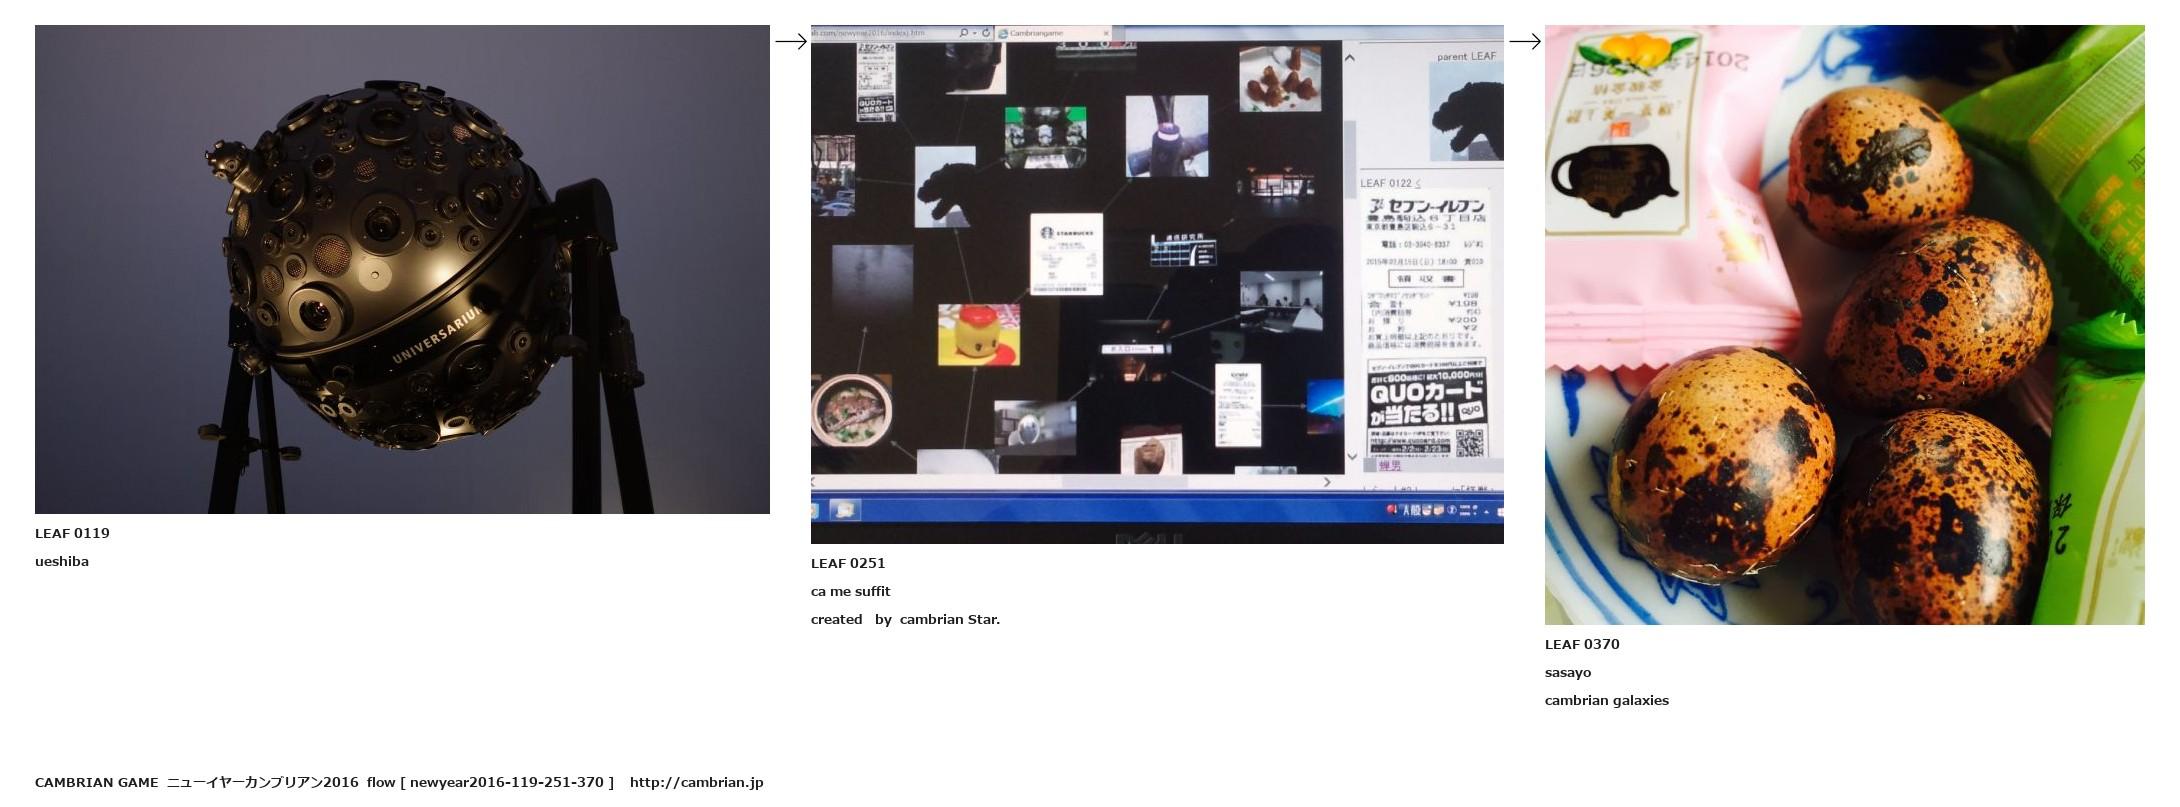Click the yellow pudding character thumbnail
The image size is (2180, 807).
(x=978, y=335)
